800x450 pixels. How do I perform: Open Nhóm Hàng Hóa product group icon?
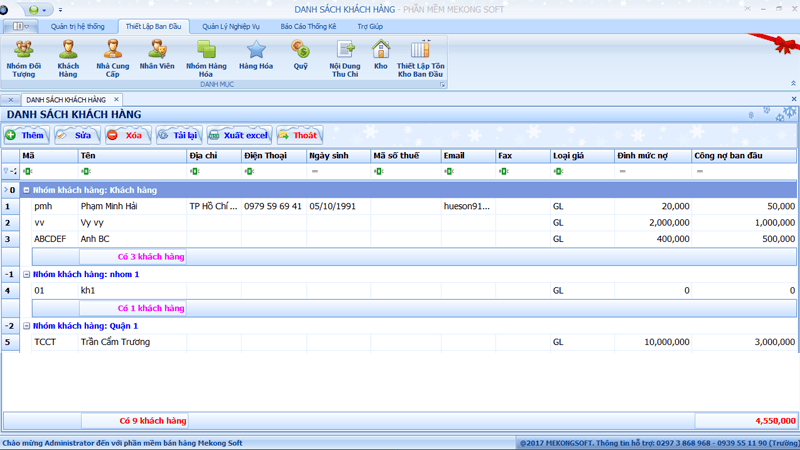(x=206, y=59)
